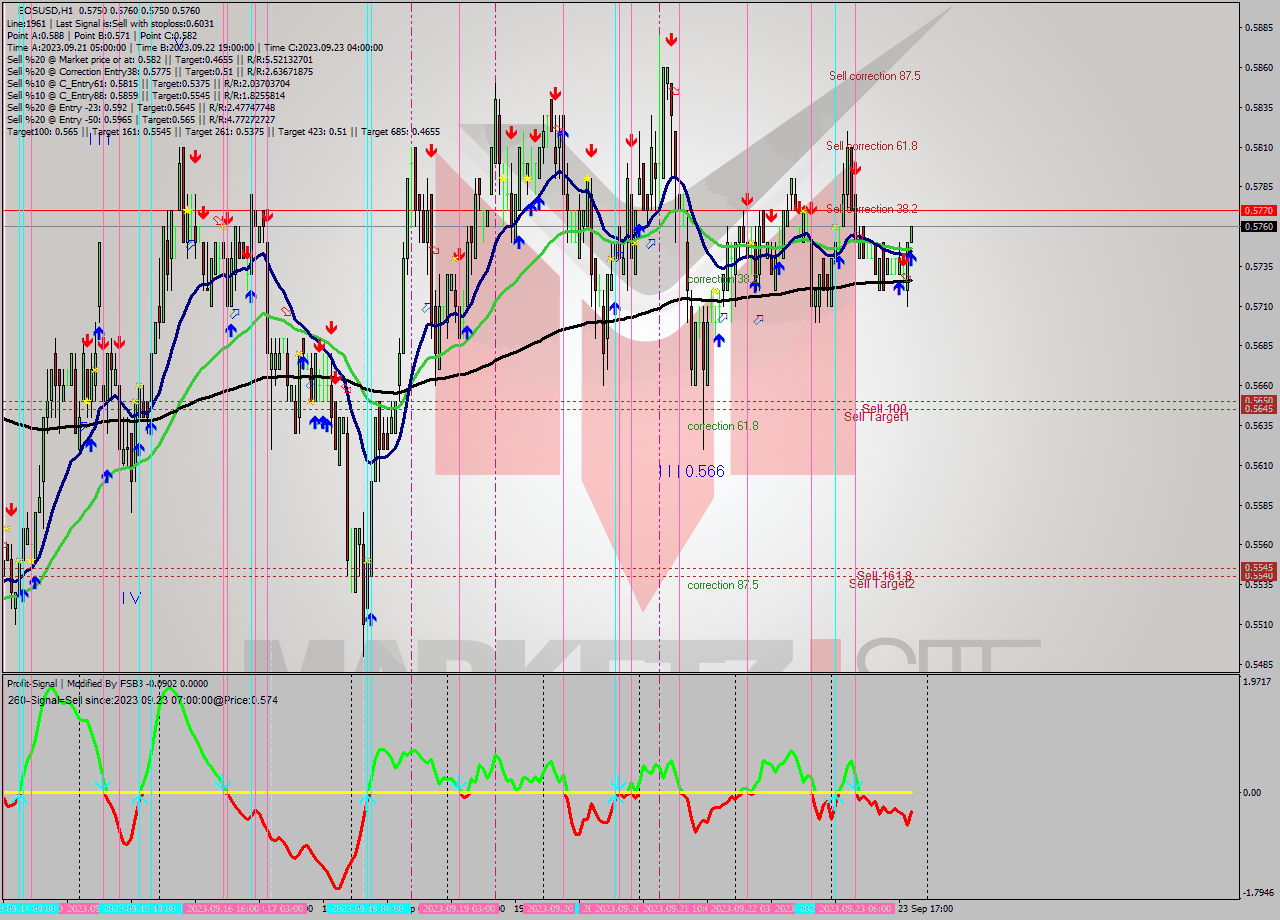Click the '260-Signal=Sell since:2023.09.23' indicator text

click(142, 700)
